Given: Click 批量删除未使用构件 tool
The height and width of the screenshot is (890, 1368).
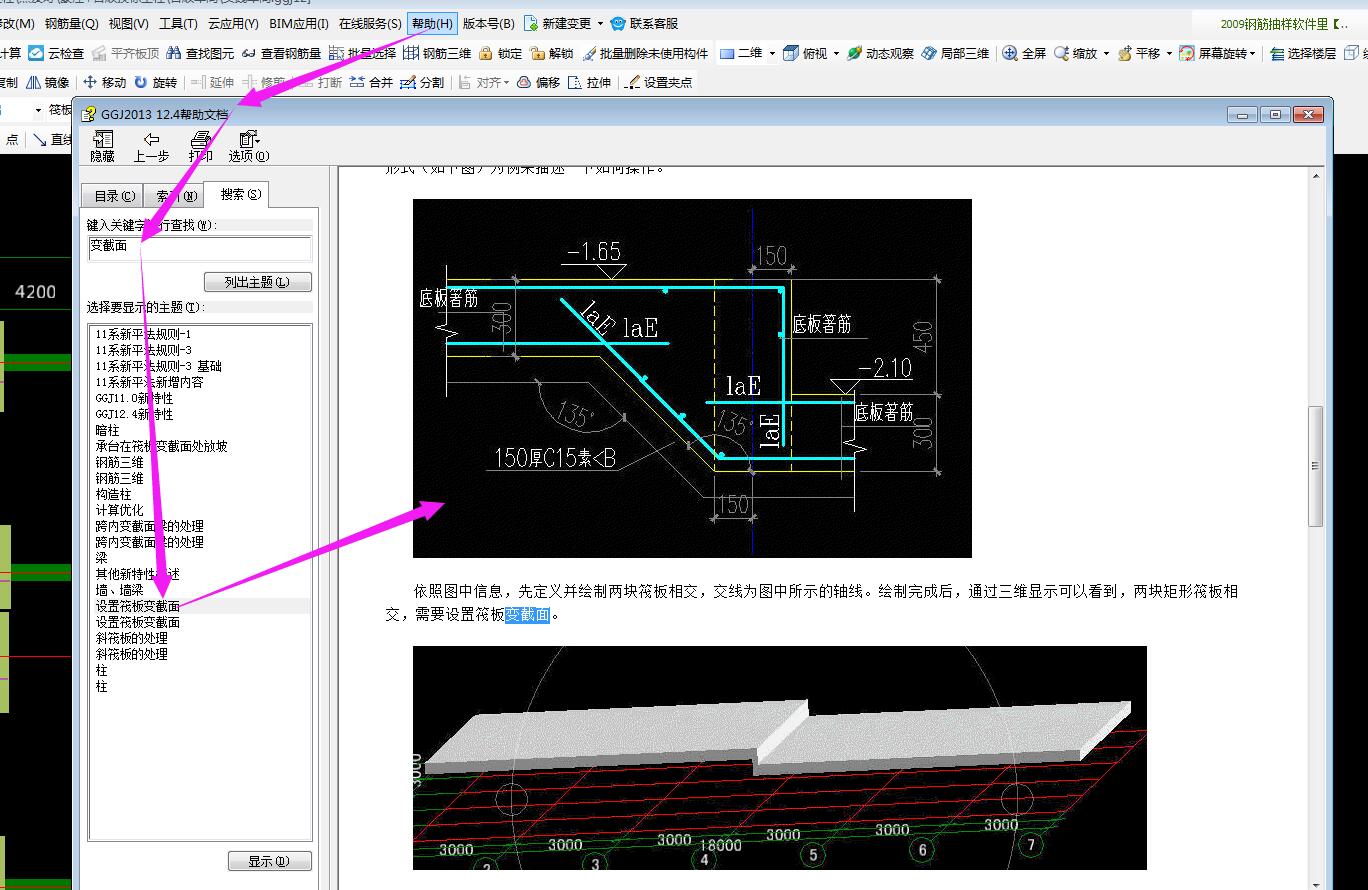Looking at the screenshot, I should pyautogui.click(x=645, y=53).
